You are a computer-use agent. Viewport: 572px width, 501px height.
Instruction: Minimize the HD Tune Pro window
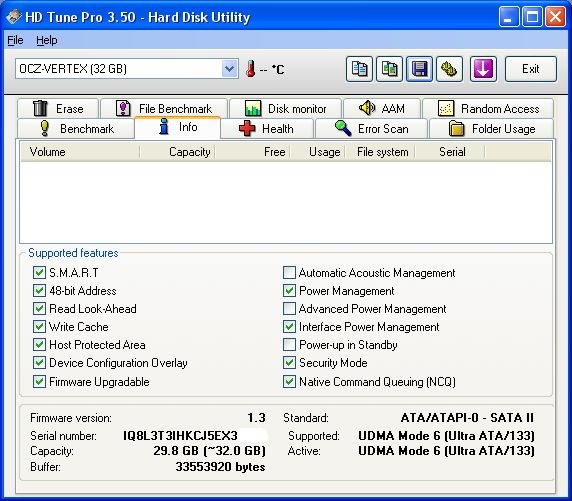(509, 17)
